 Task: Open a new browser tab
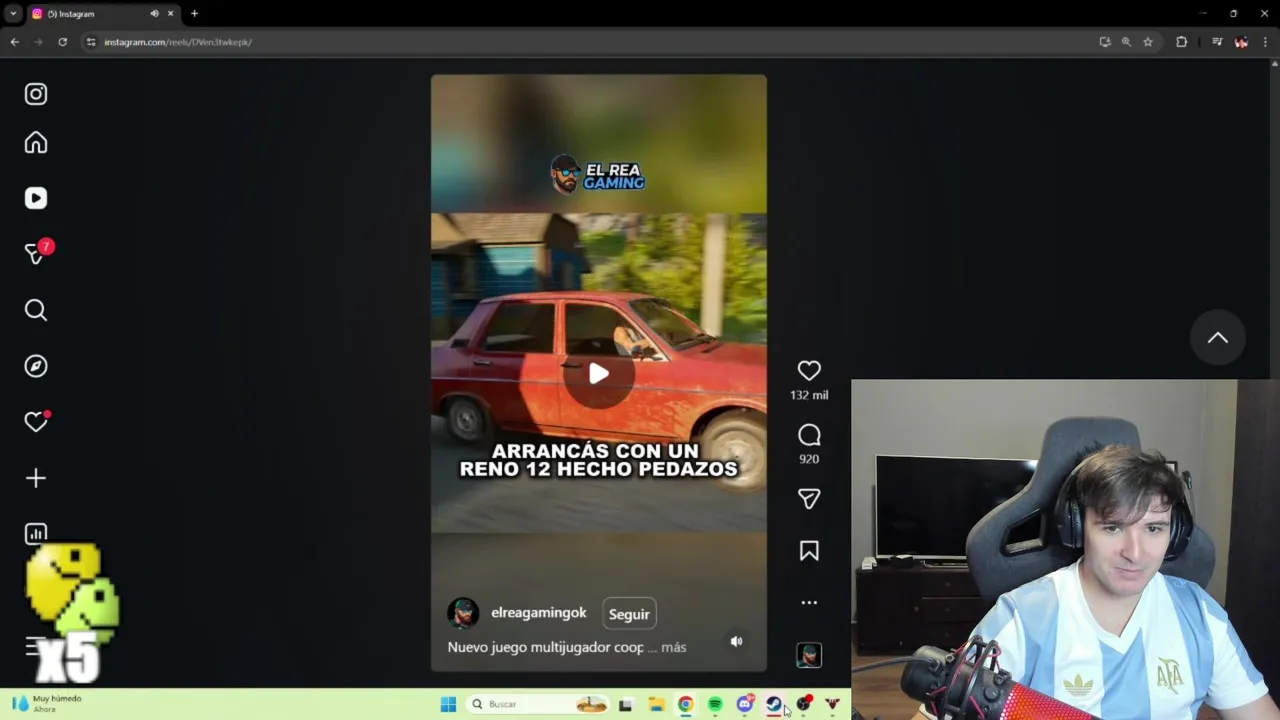pyautogui.click(x=194, y=14)
